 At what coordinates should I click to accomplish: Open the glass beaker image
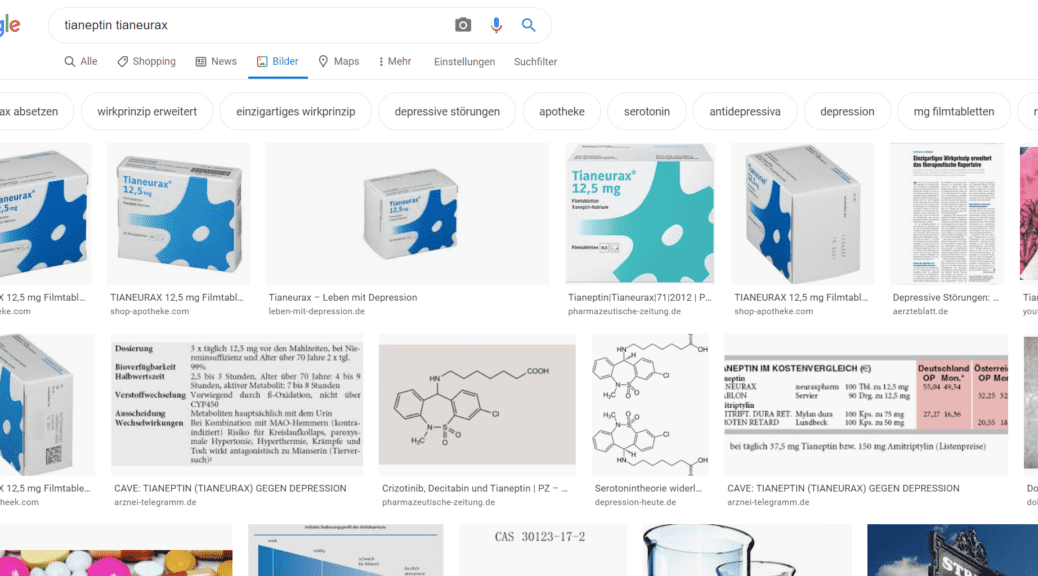pyautogui.click(x=747, y=550)
